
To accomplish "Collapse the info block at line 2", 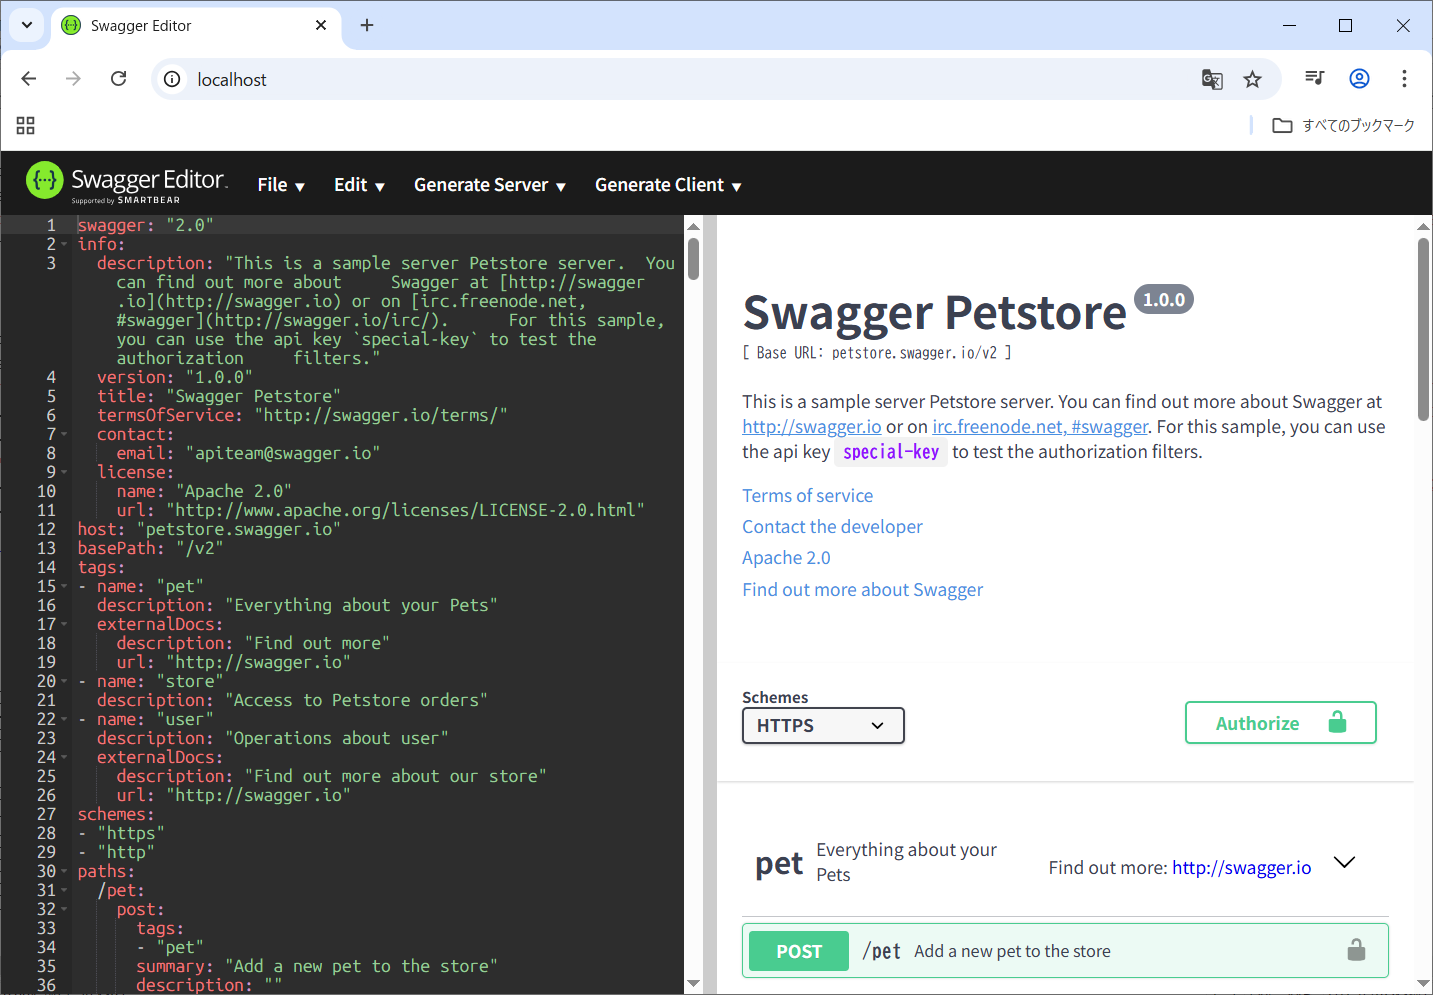I will [x=65, y=244].
